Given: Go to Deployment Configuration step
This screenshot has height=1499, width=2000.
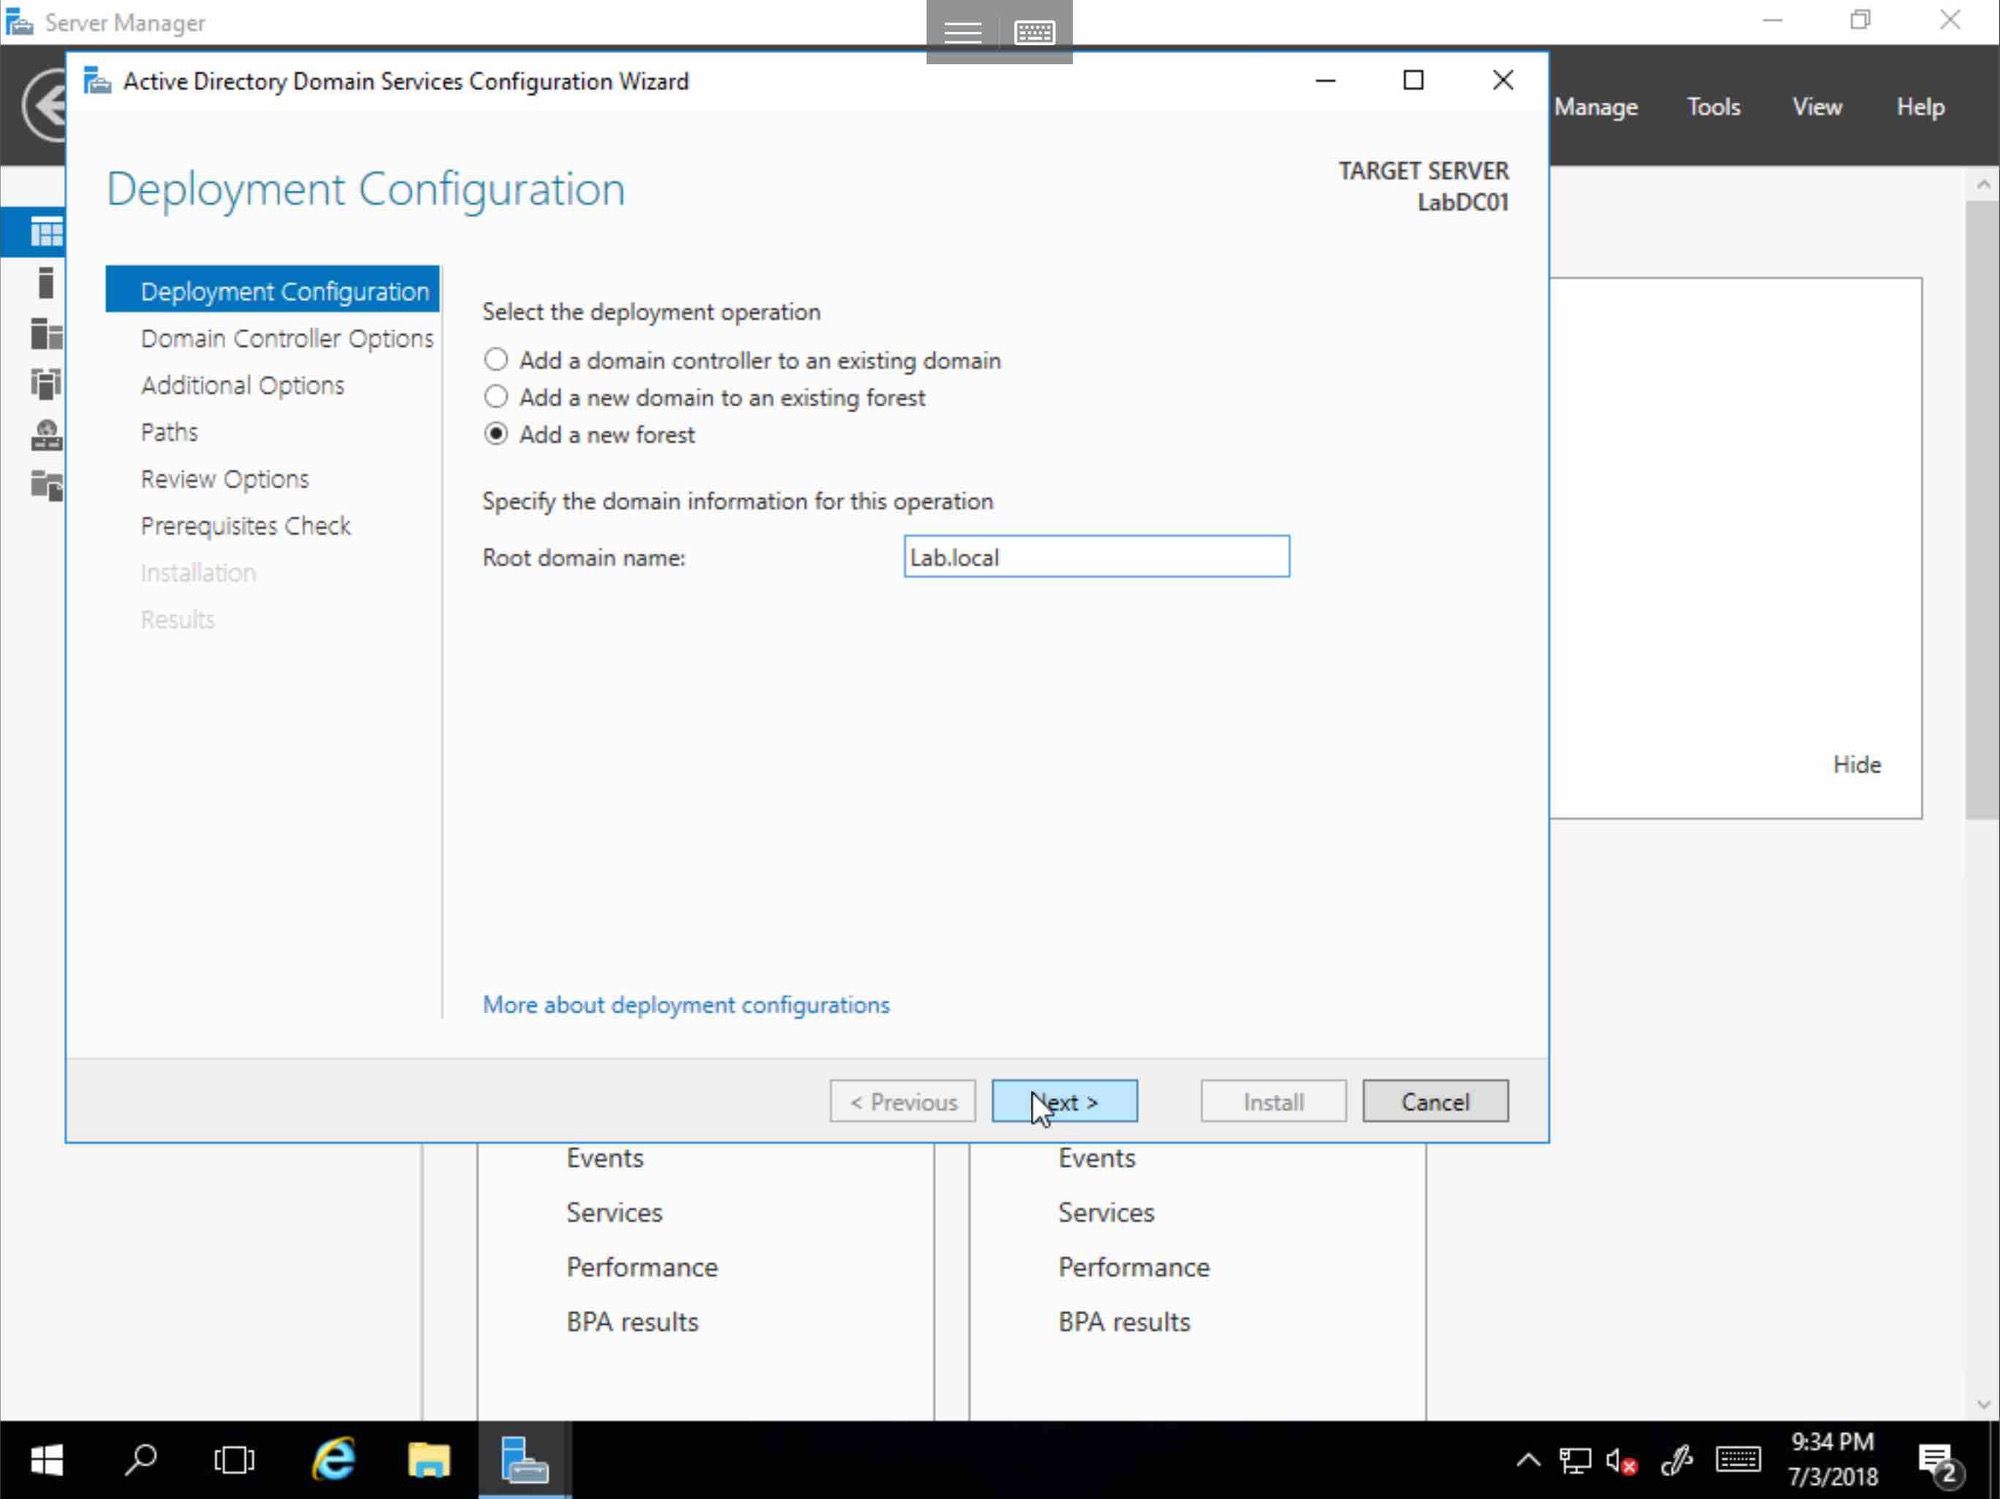Looking at the screenshot, I should 273,290.
